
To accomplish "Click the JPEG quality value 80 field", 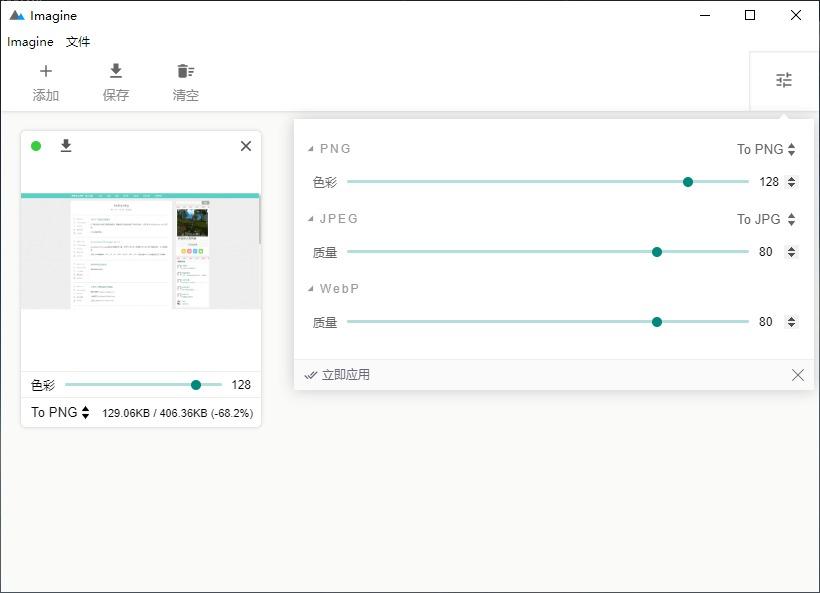I will 766,252.
